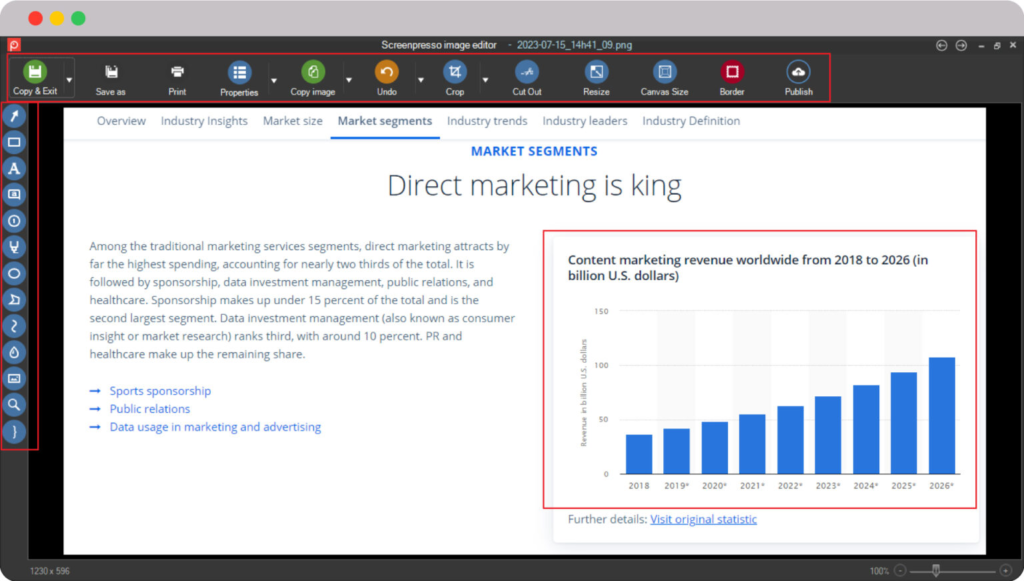Viewport: 1024px width, 581px height.
Task: Activate the Magnifier tool
Action: coord(15,405)
